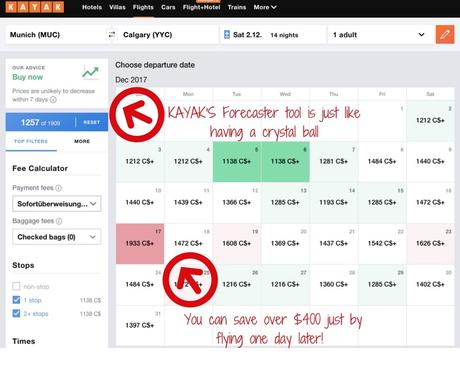Click the RESET filters button
Image resolution: width=460 pixels, height=385 pixels.
[x=92, y=122]
